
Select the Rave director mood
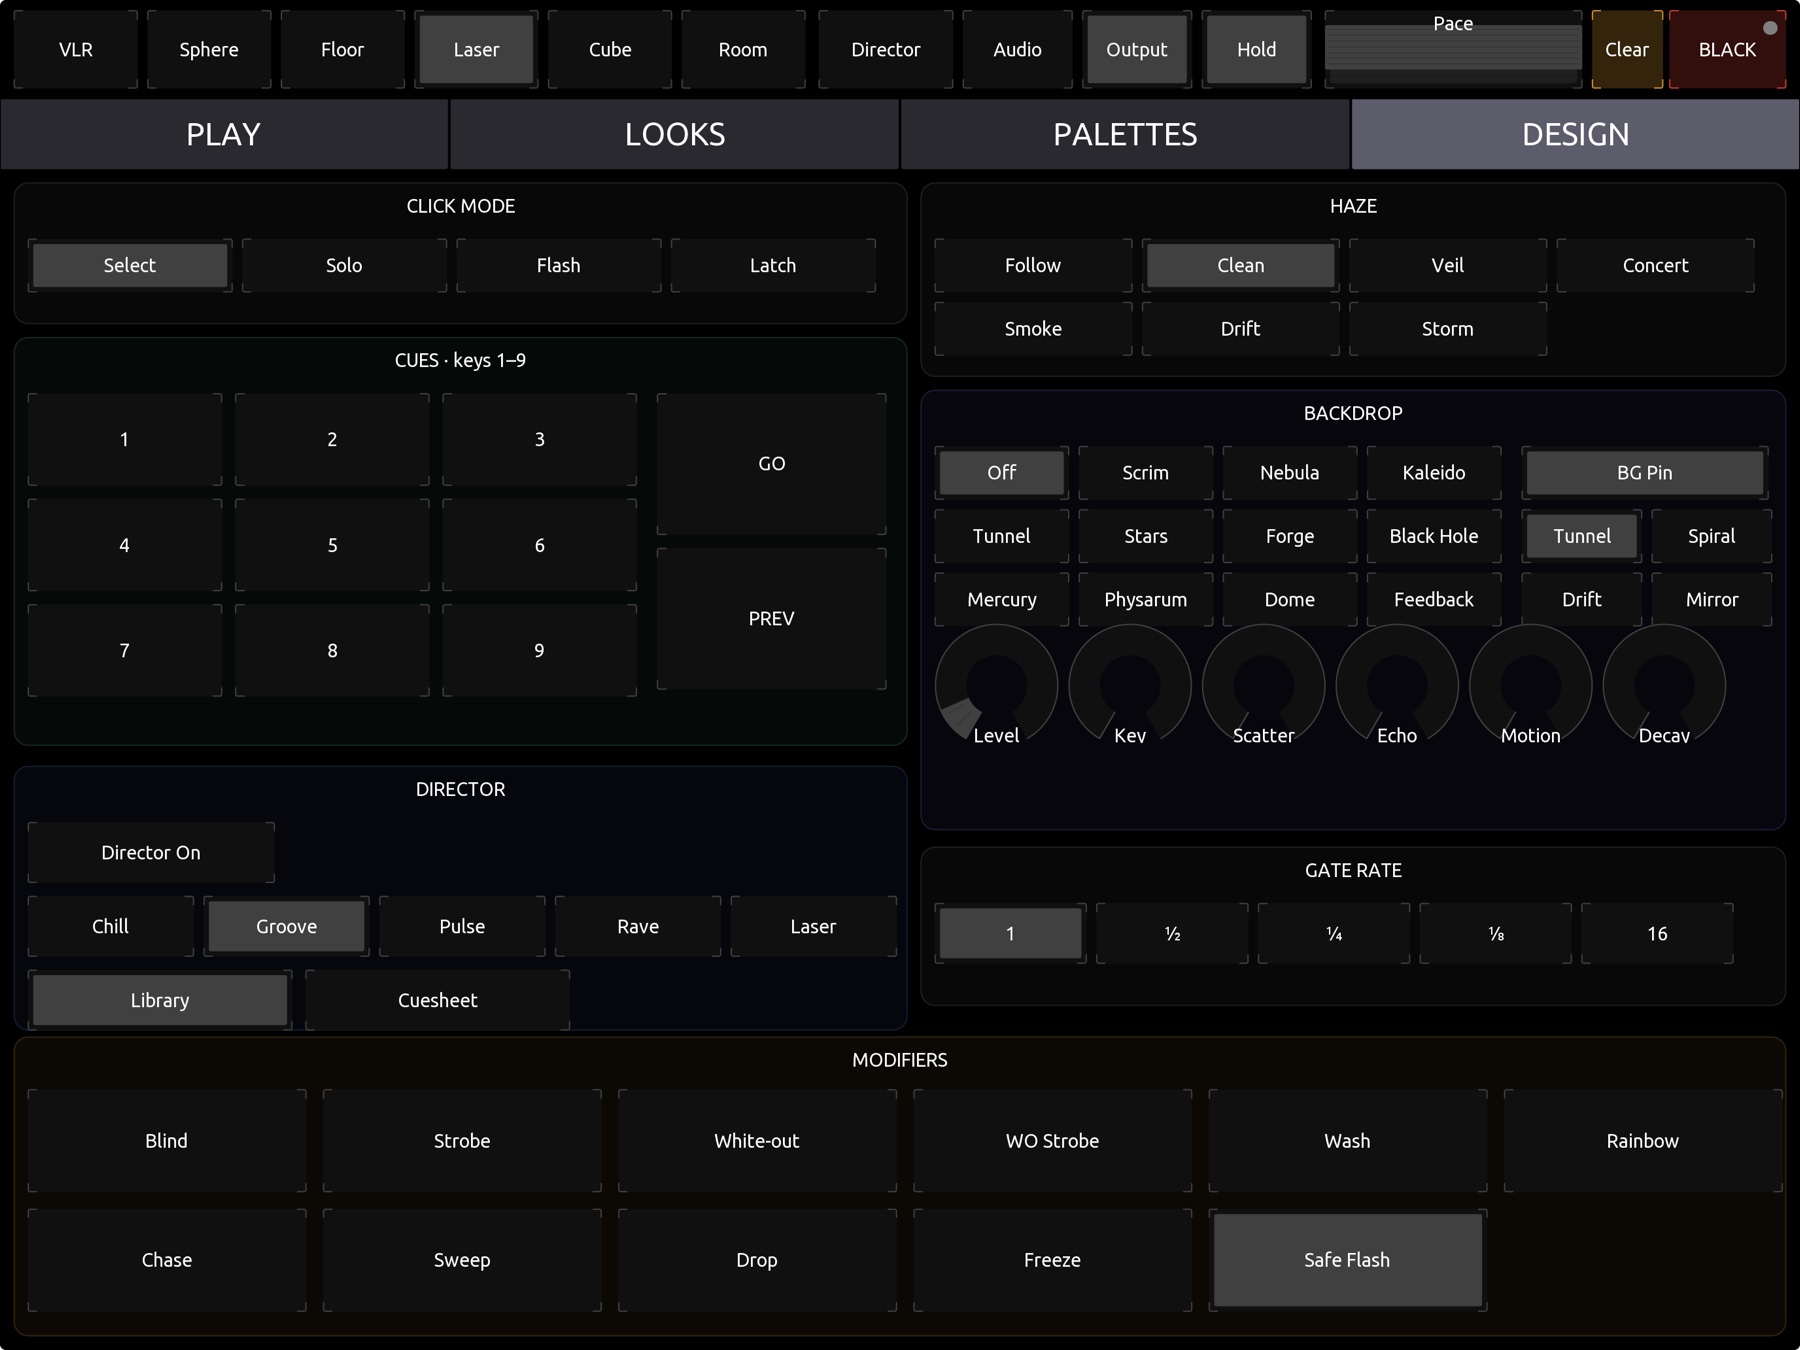click(638, 926)
